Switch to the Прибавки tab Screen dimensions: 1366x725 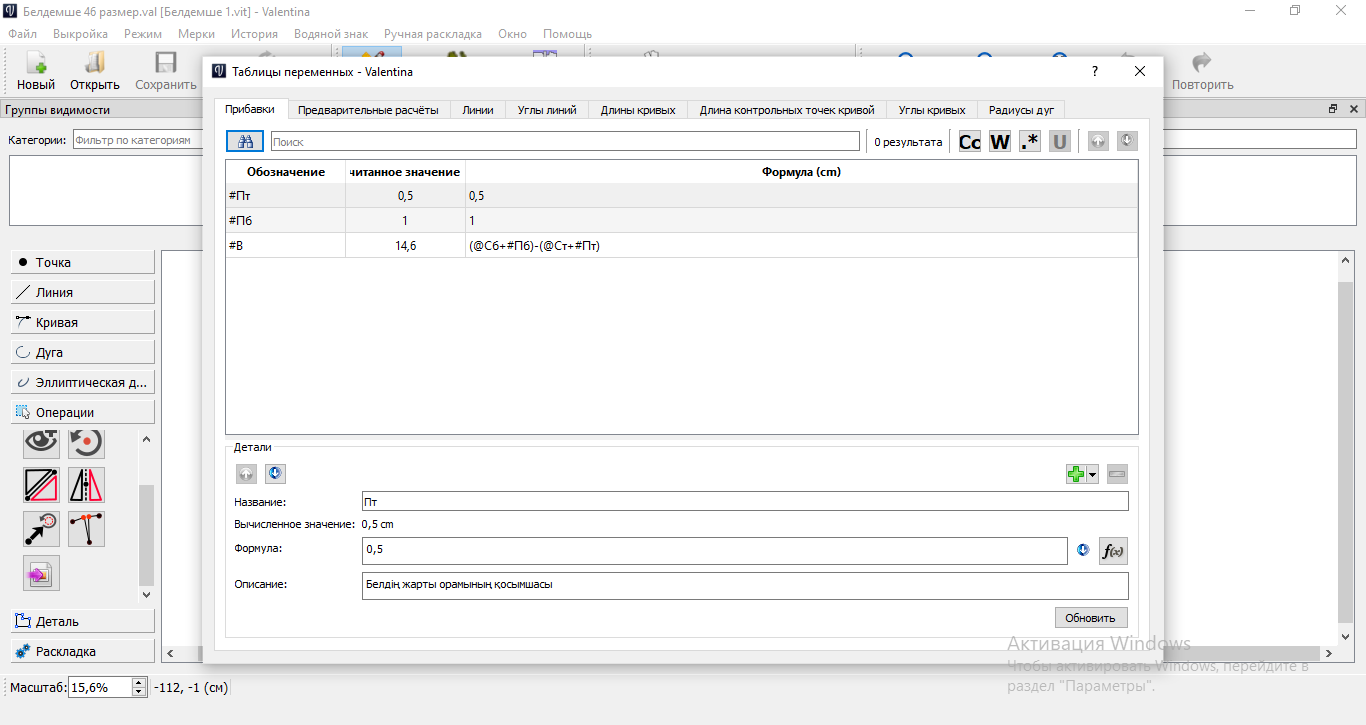pyautogui.click(x=250, y=109)
